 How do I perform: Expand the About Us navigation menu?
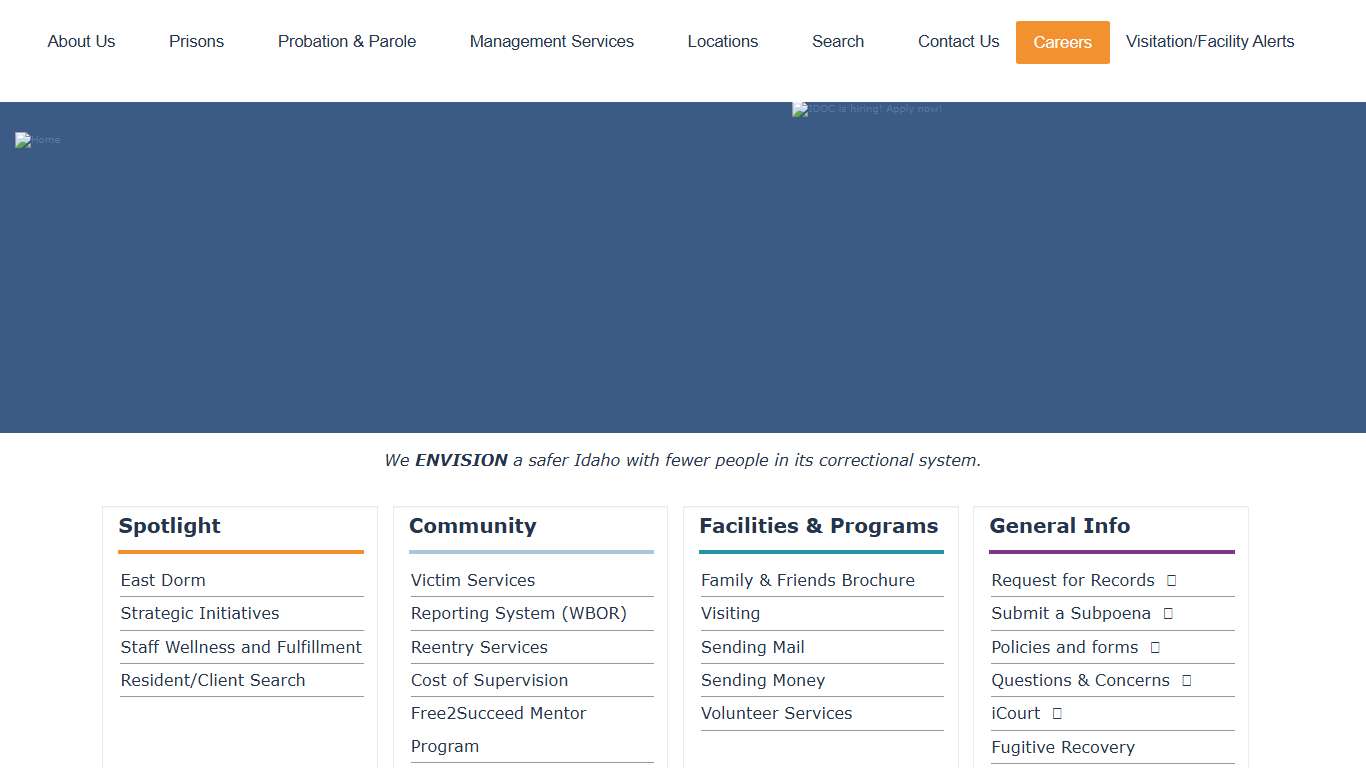tap(81, 42)
